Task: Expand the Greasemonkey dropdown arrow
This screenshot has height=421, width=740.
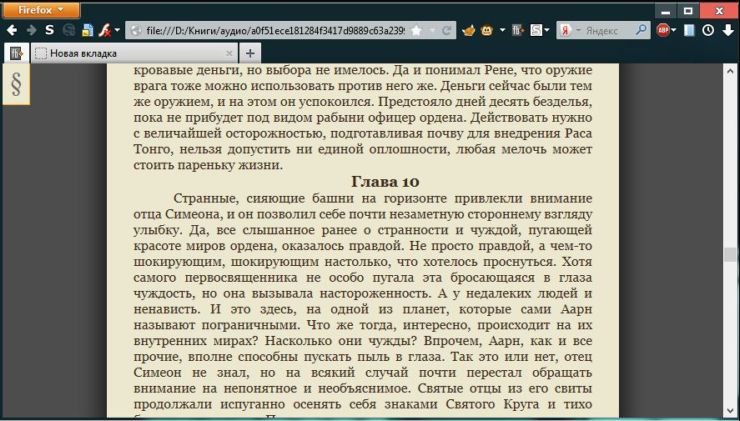Action: [x=502, y=31]
